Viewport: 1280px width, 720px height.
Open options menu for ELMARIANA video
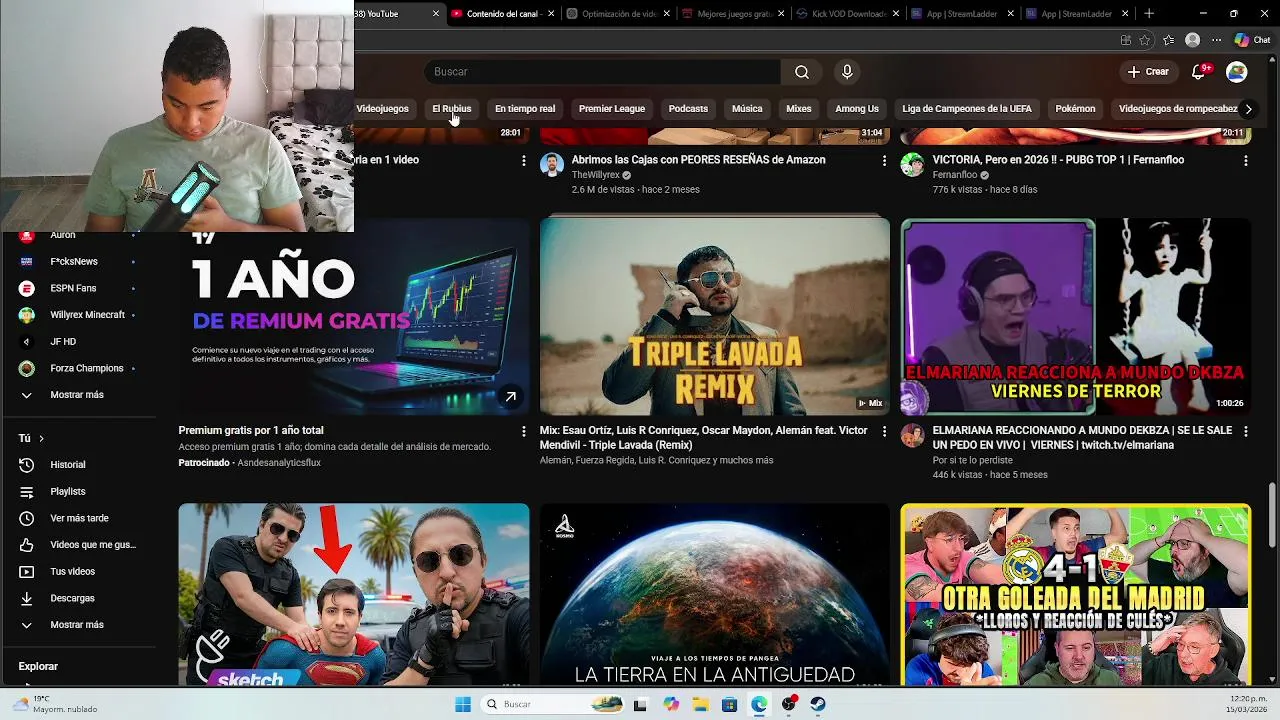(1245, 431)
